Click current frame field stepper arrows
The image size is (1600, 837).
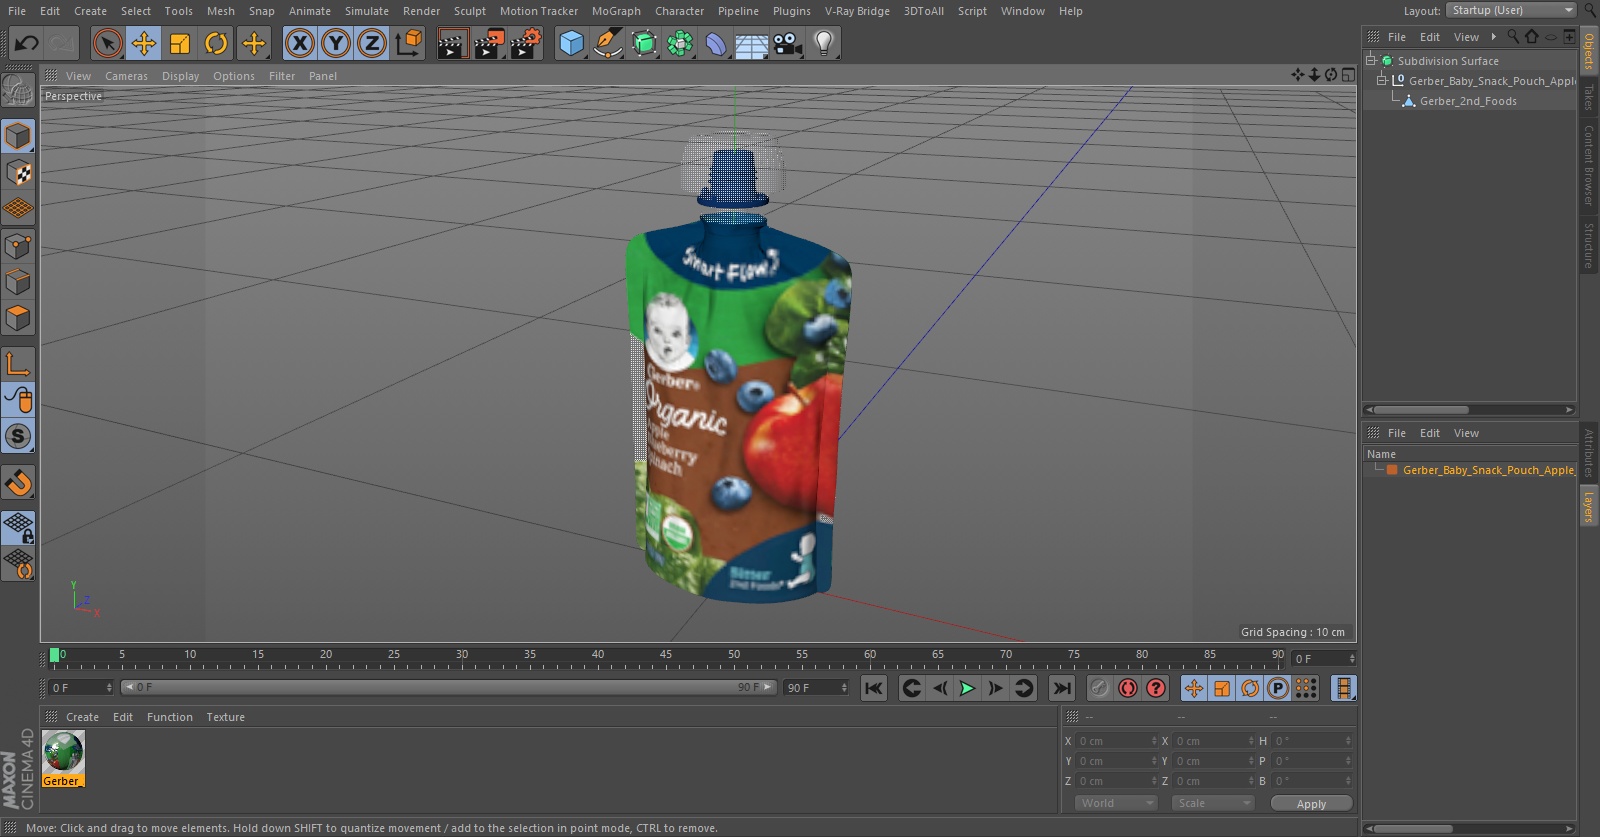108,687
